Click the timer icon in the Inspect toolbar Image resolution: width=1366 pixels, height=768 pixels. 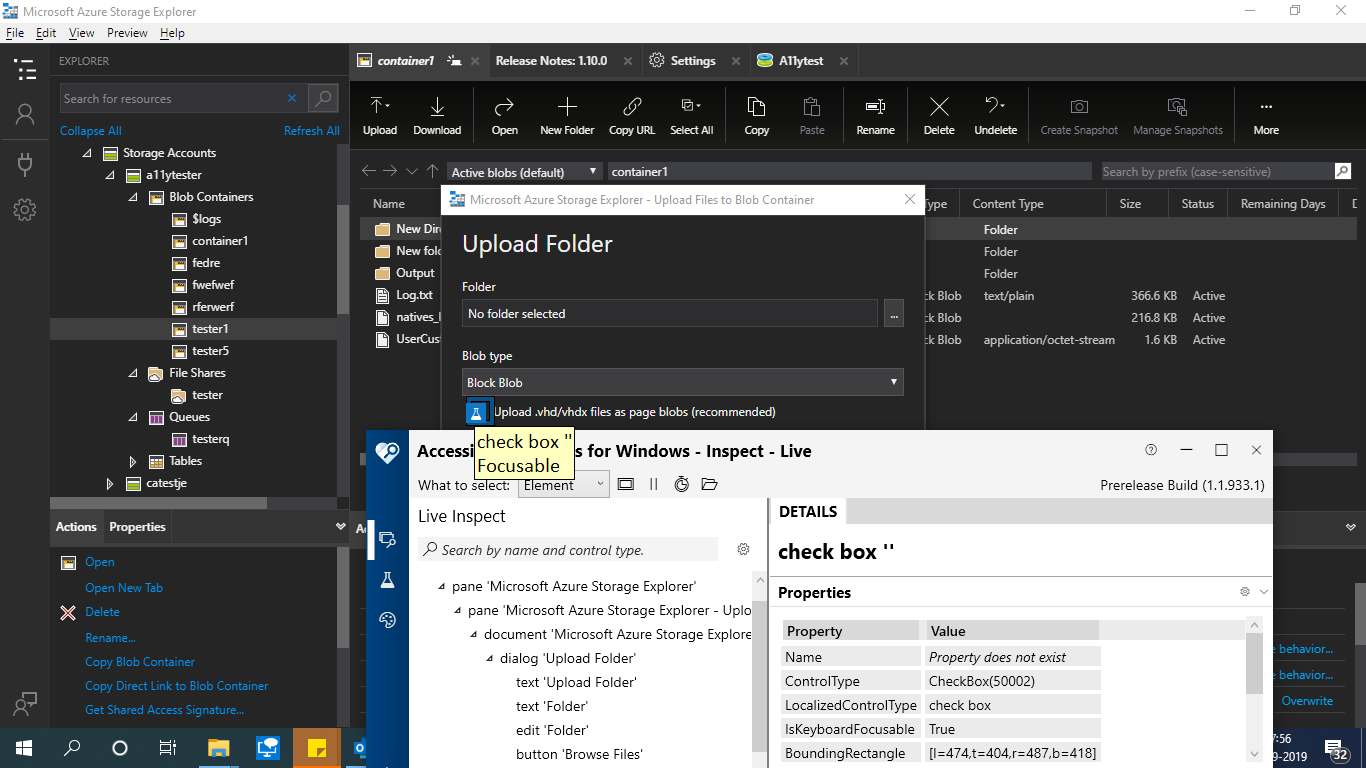pyautogui.click(x=679, y=484)
